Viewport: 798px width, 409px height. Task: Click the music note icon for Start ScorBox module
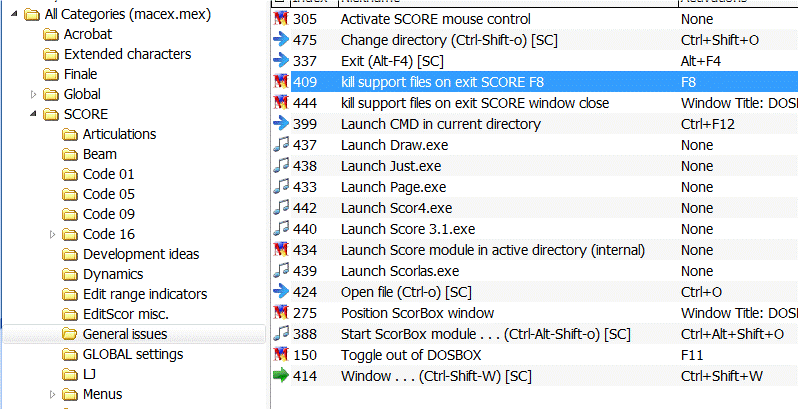point(281,334)
